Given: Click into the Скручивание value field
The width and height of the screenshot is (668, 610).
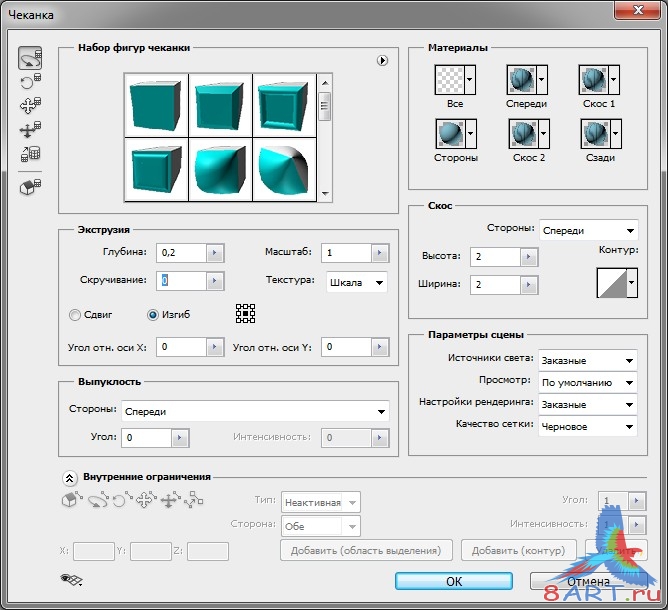Looking at the screenshot, I should (x=181, y=281).
